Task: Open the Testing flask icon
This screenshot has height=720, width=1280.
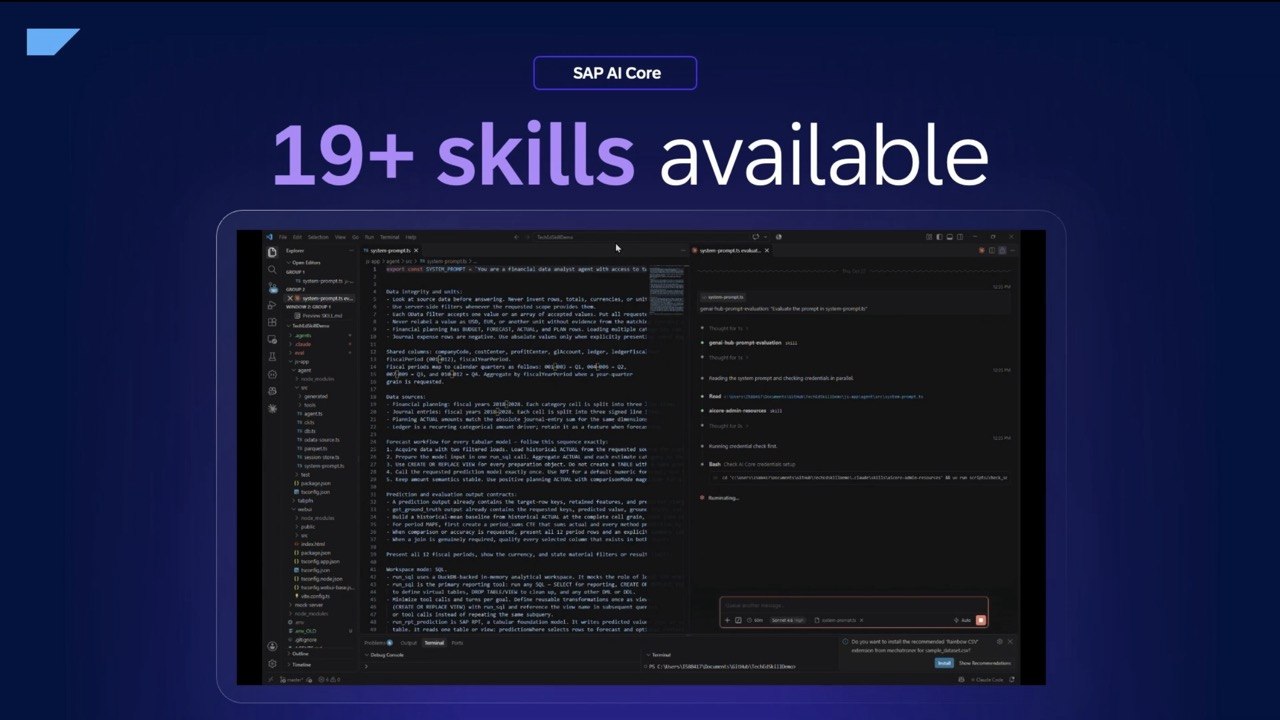Action: [x=272, y=356]
